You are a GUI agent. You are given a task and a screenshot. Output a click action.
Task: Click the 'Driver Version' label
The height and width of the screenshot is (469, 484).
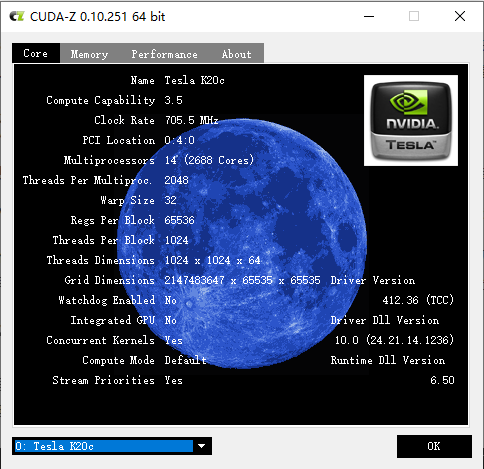tap(373, 280)
